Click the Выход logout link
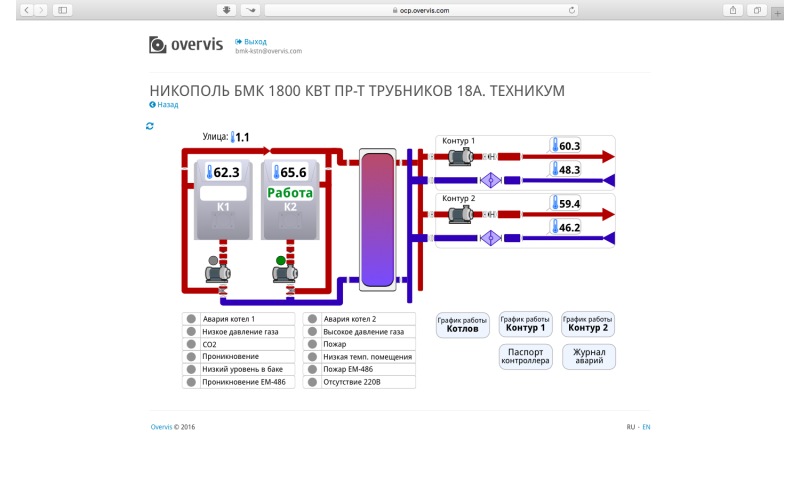Viewport: 800px width, 480px height. [x=255, y=41]
